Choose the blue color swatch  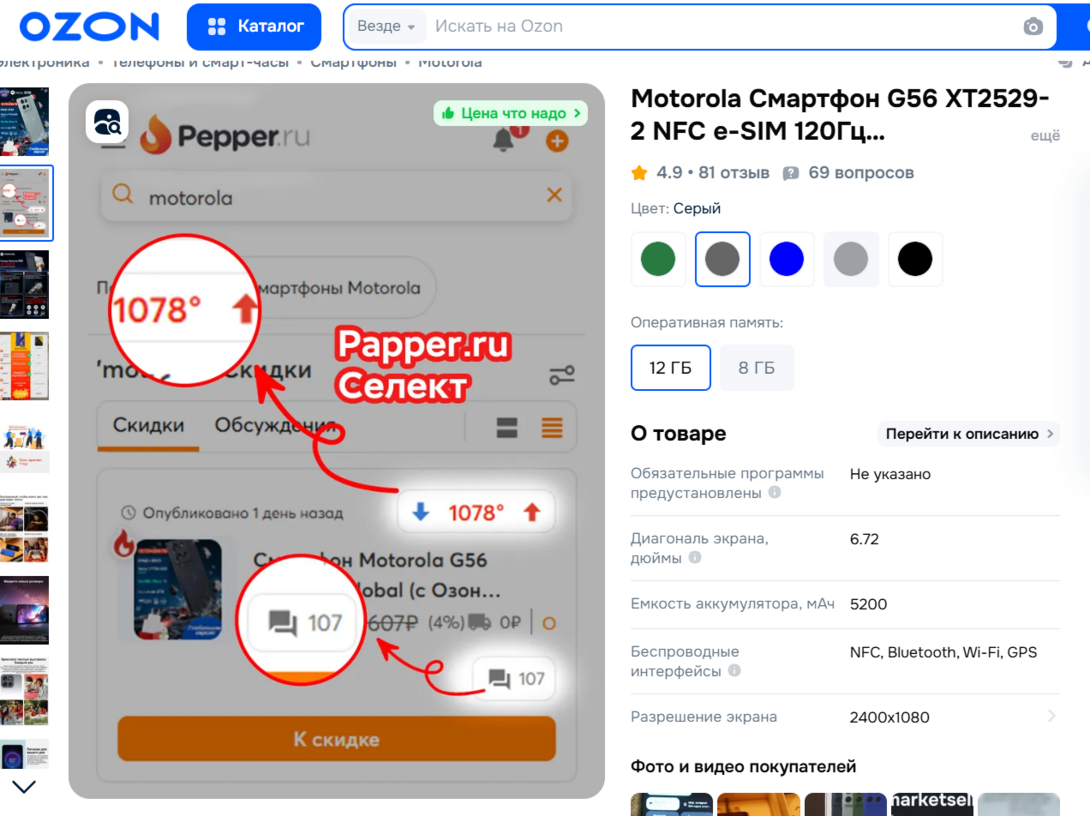pos(786,259)
